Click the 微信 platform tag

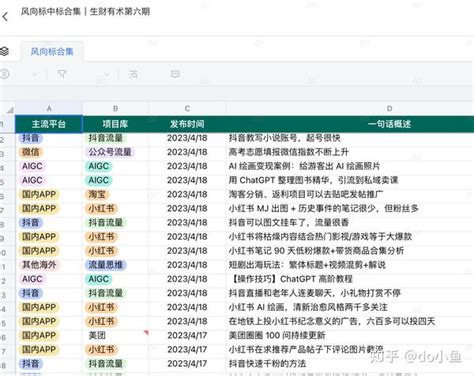(x=31, y=152)
